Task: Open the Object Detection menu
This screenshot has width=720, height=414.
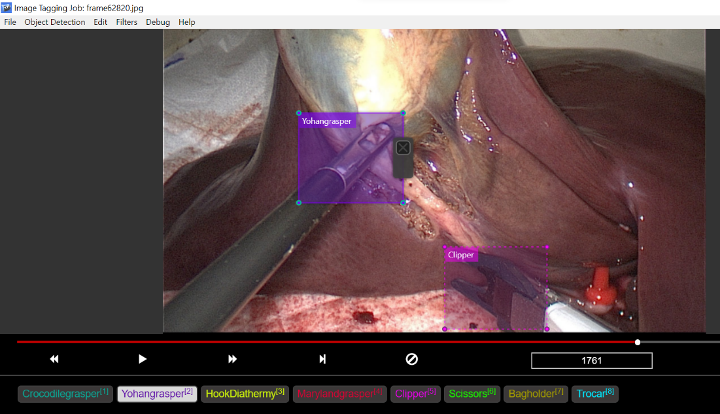Action: pyautogui.click(x=55, y=22)
